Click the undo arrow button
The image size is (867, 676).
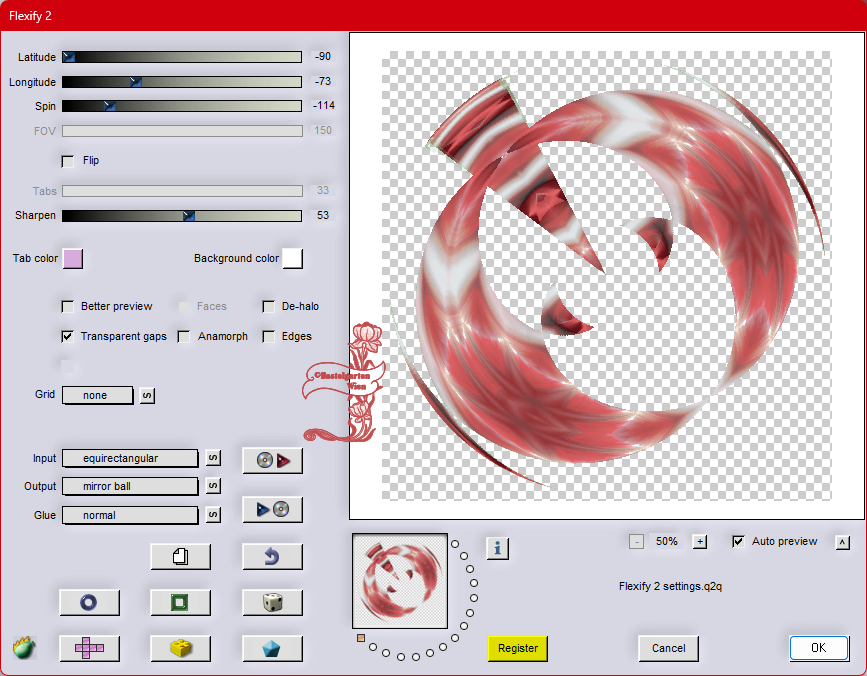(x=272, y=556)
